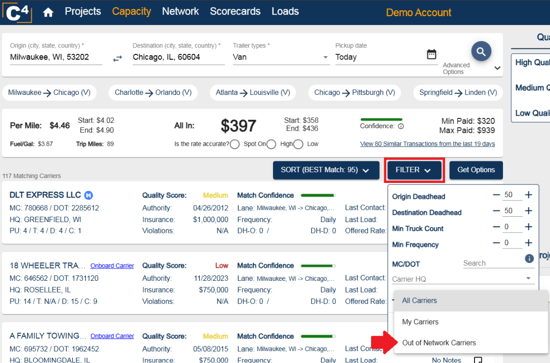Viewport: 550px width, 363px height.
Task: Click the notes icon beside No Notes
Action: [478, 360]
